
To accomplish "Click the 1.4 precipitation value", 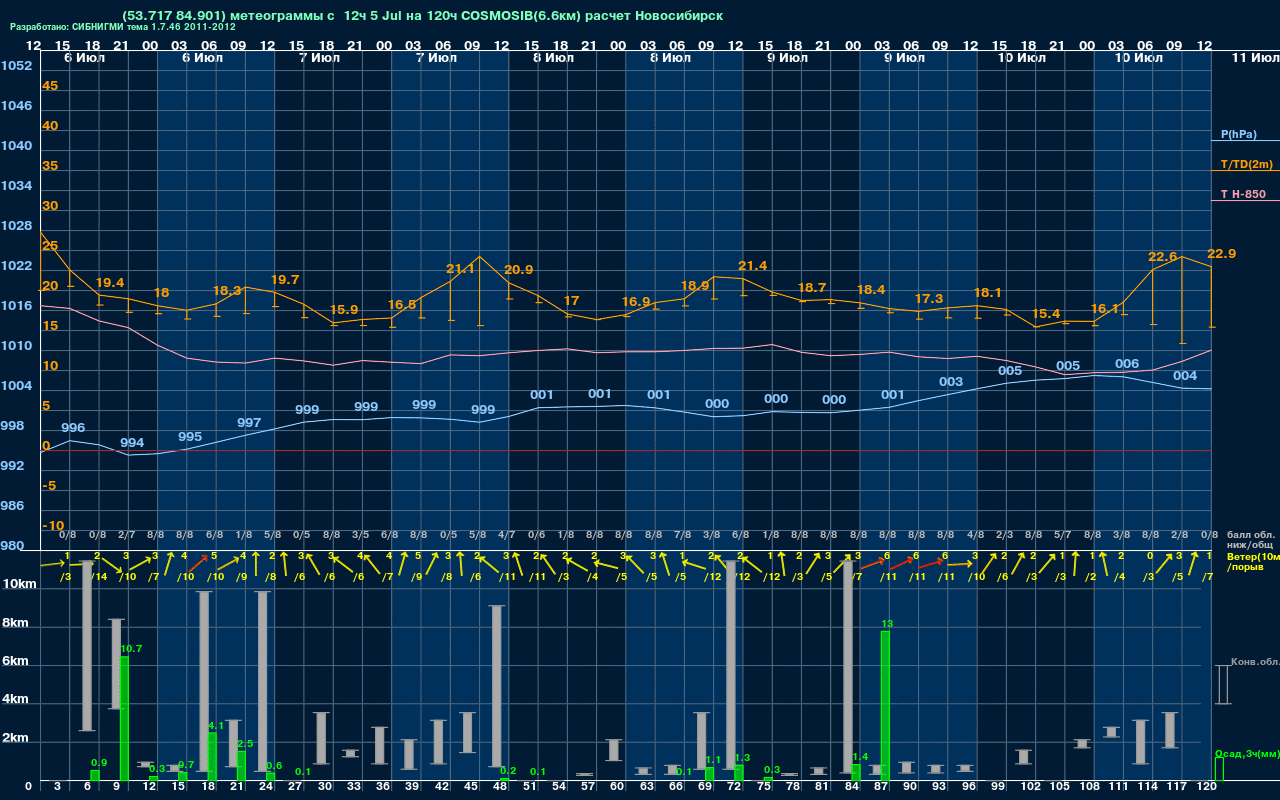I will (860, 757).
